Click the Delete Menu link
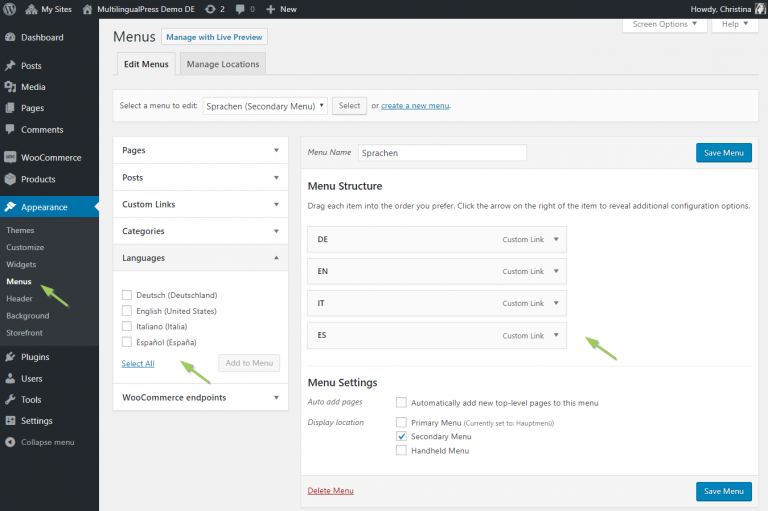 coord(330,491)
